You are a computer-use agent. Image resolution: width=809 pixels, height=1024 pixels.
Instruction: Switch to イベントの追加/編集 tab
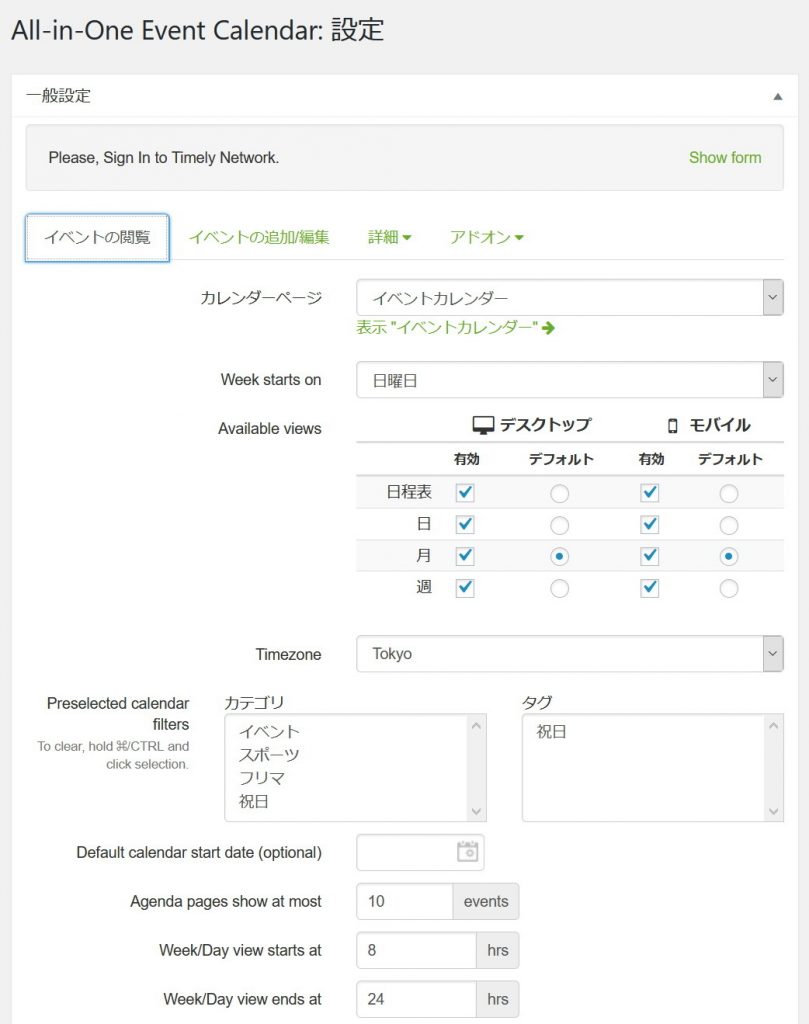[x=259, y=237]
